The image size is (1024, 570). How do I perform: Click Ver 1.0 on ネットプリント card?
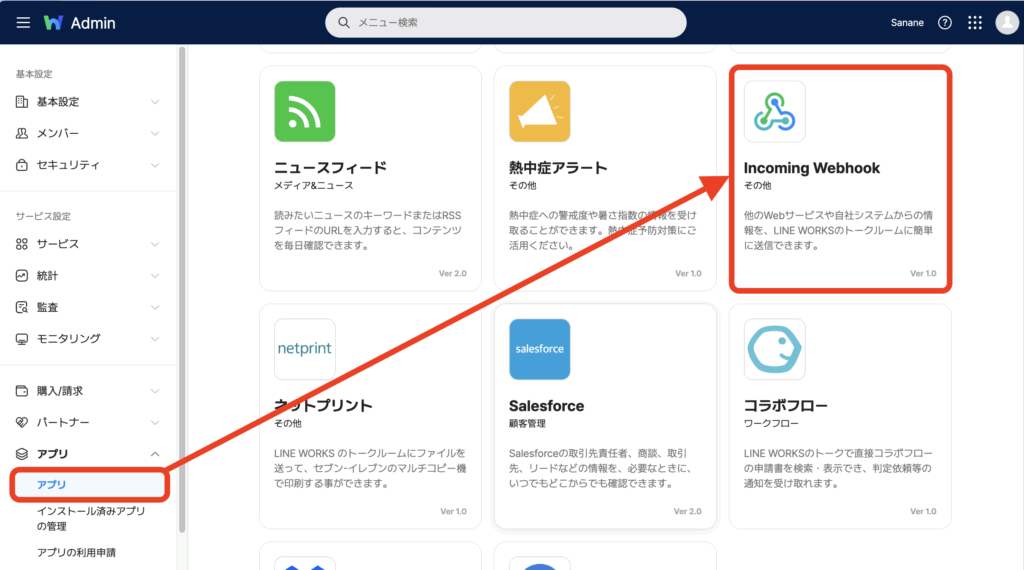pos(453,511)
